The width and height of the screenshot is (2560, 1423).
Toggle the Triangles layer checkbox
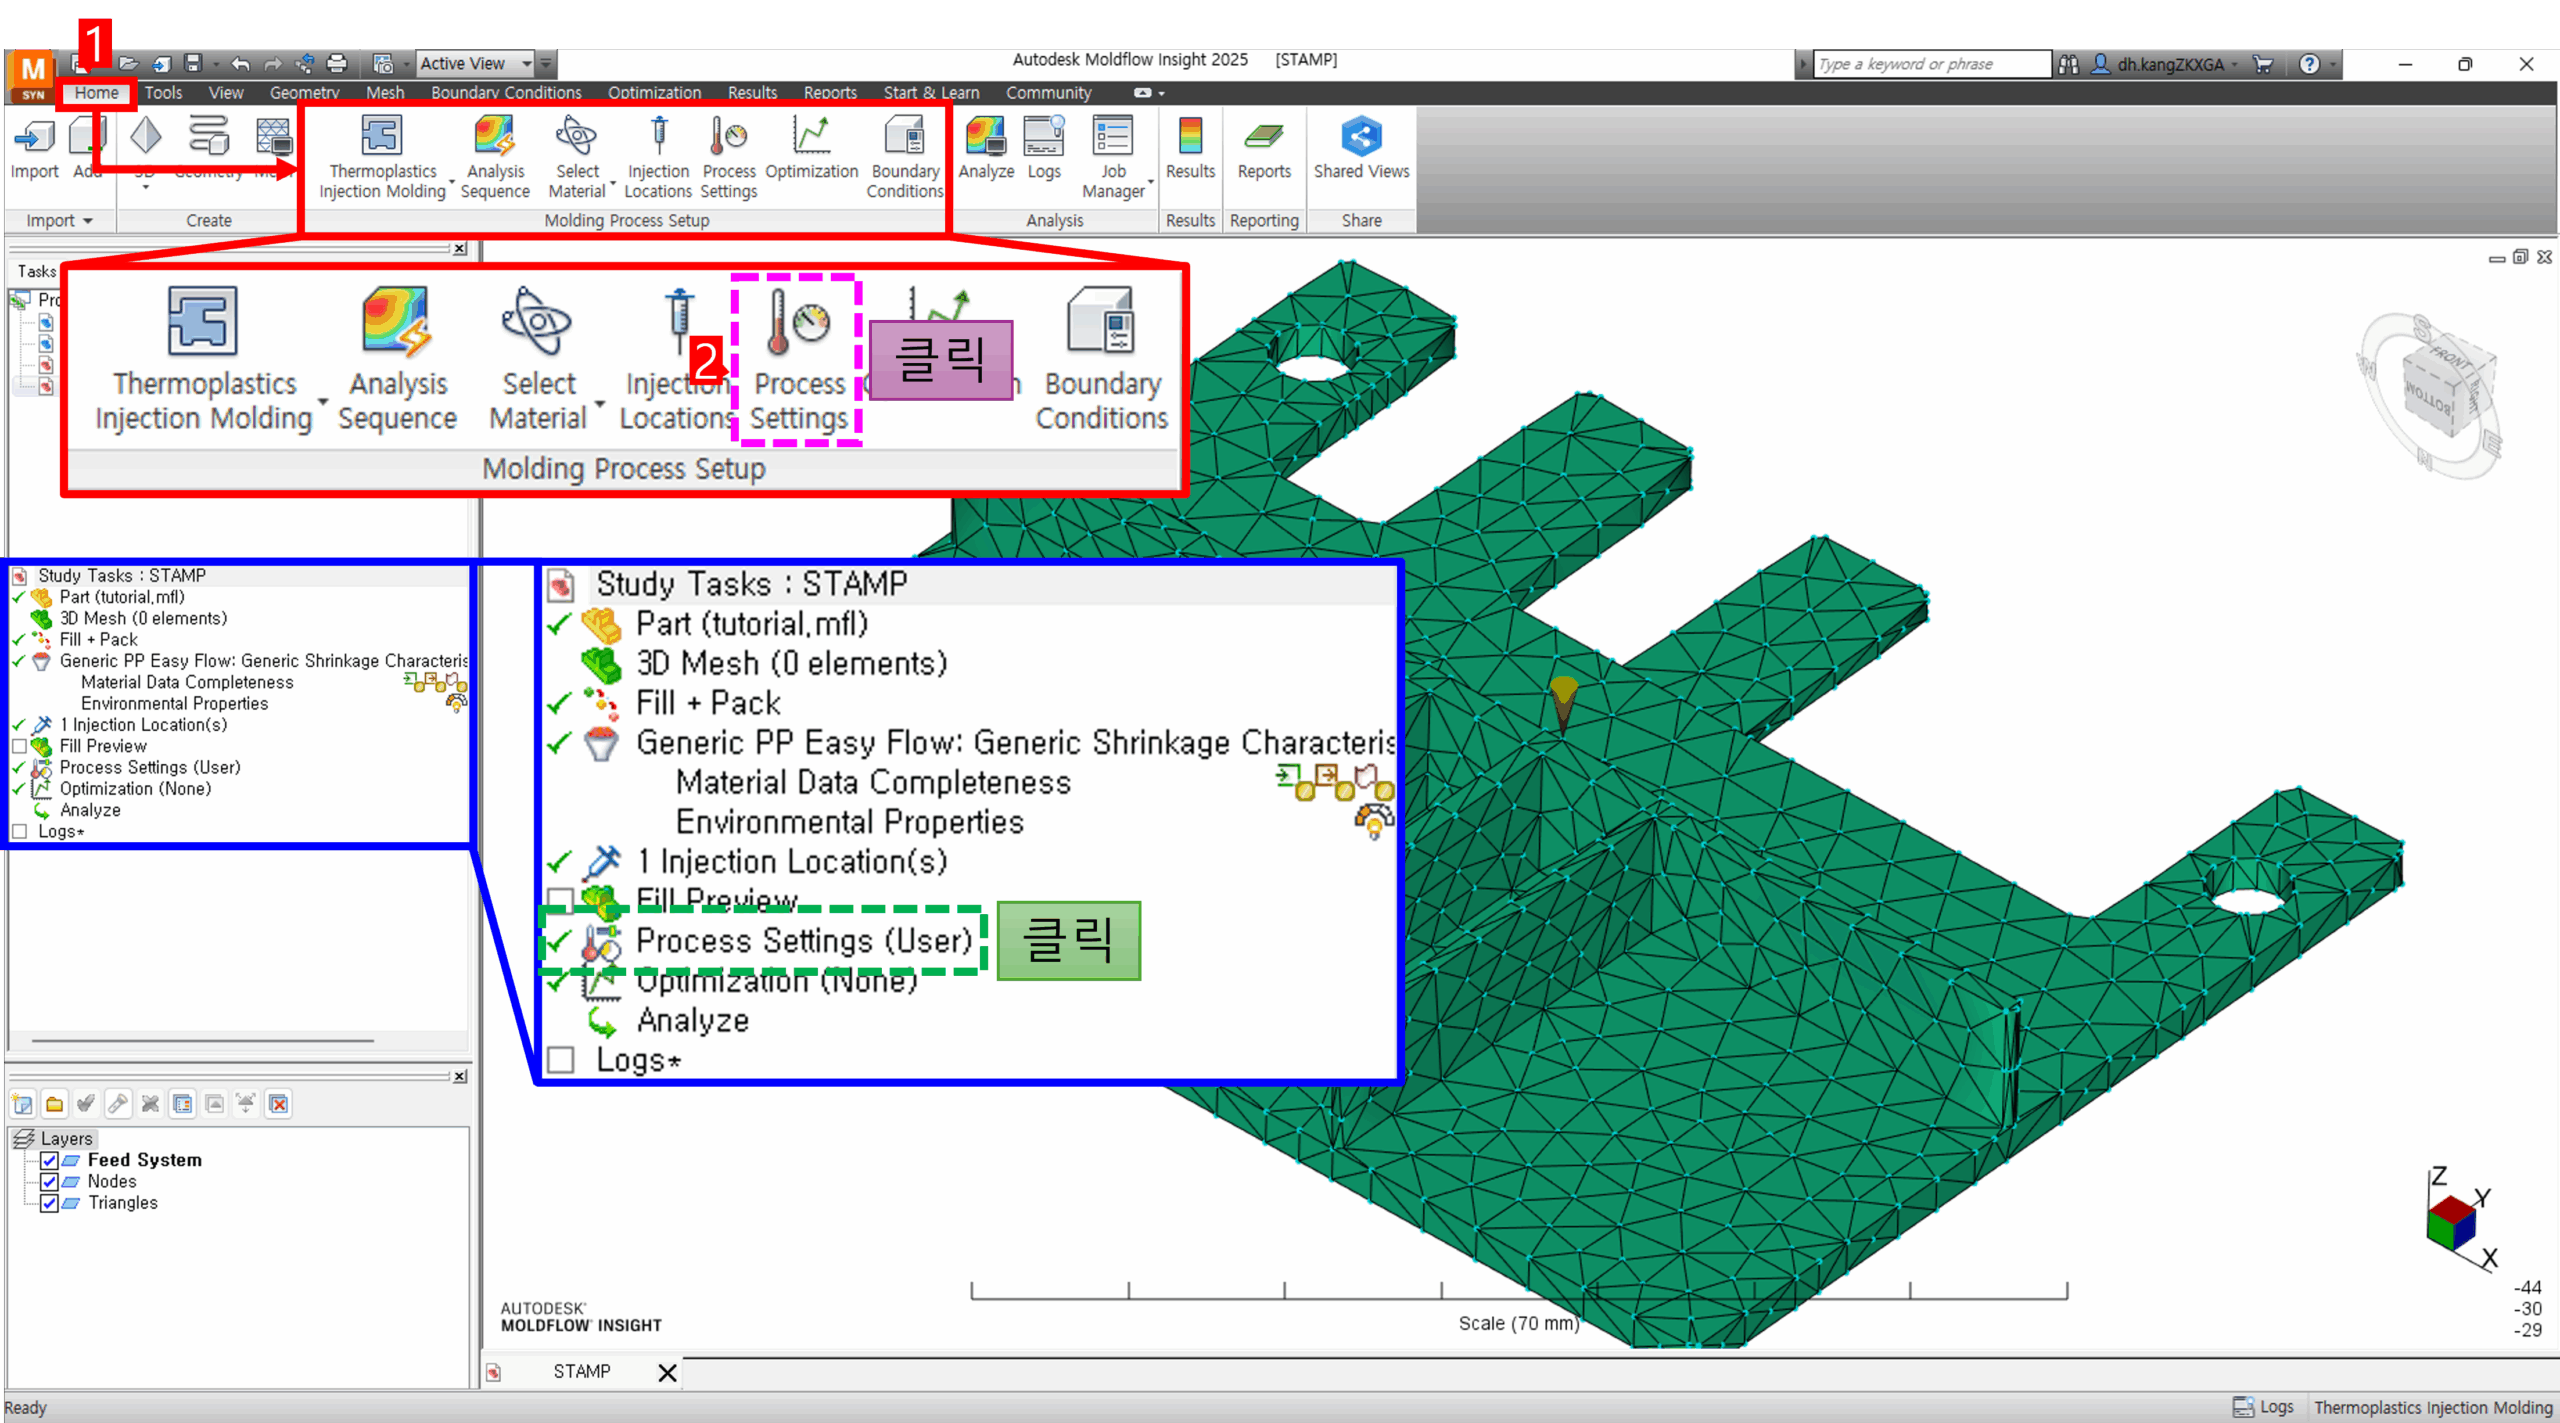tap(49, 1203)
